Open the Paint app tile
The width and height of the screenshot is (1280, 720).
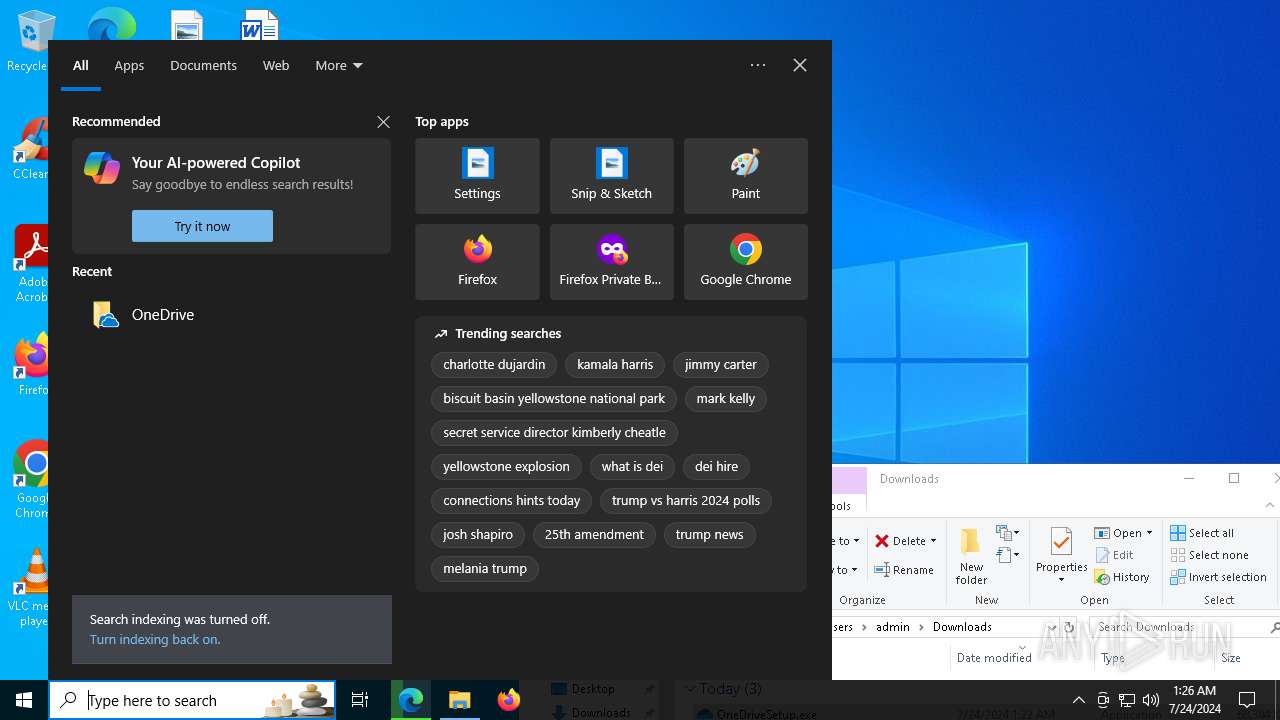[x=745, y=176]
